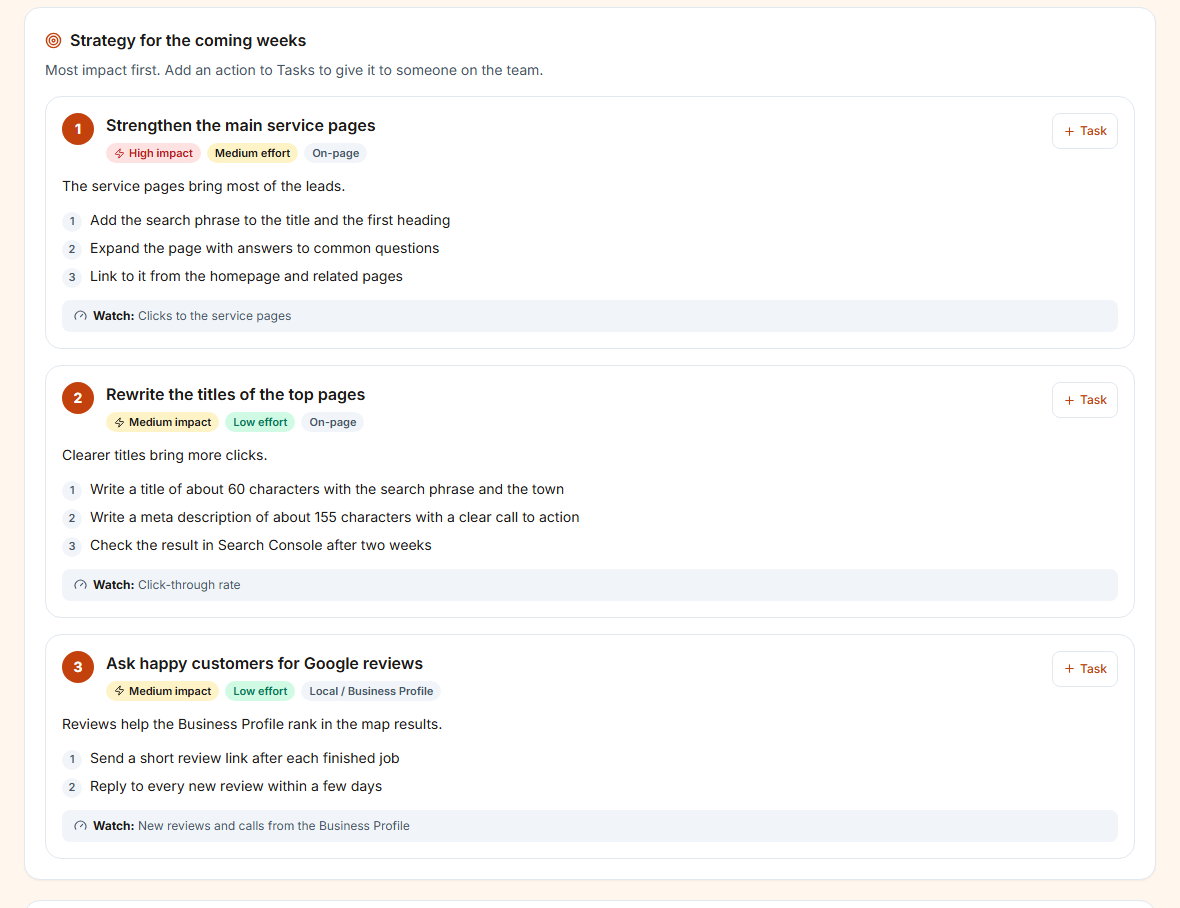Add task for Ask happy customers for Google reviews
This screenshot has height=908, width=1180.
1084,669
